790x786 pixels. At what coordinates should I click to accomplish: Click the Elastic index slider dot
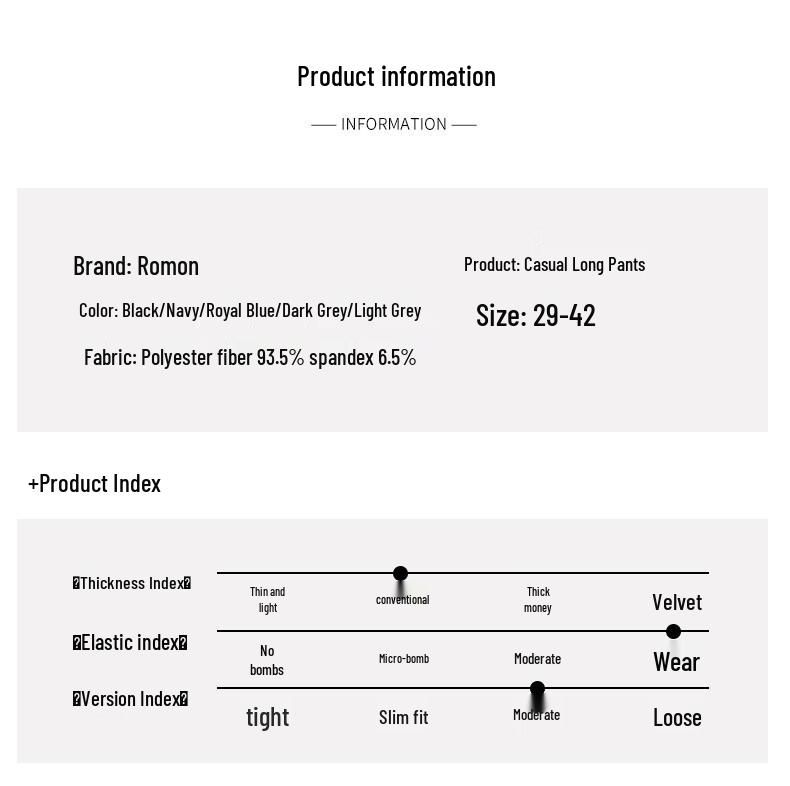pos(673,631)
